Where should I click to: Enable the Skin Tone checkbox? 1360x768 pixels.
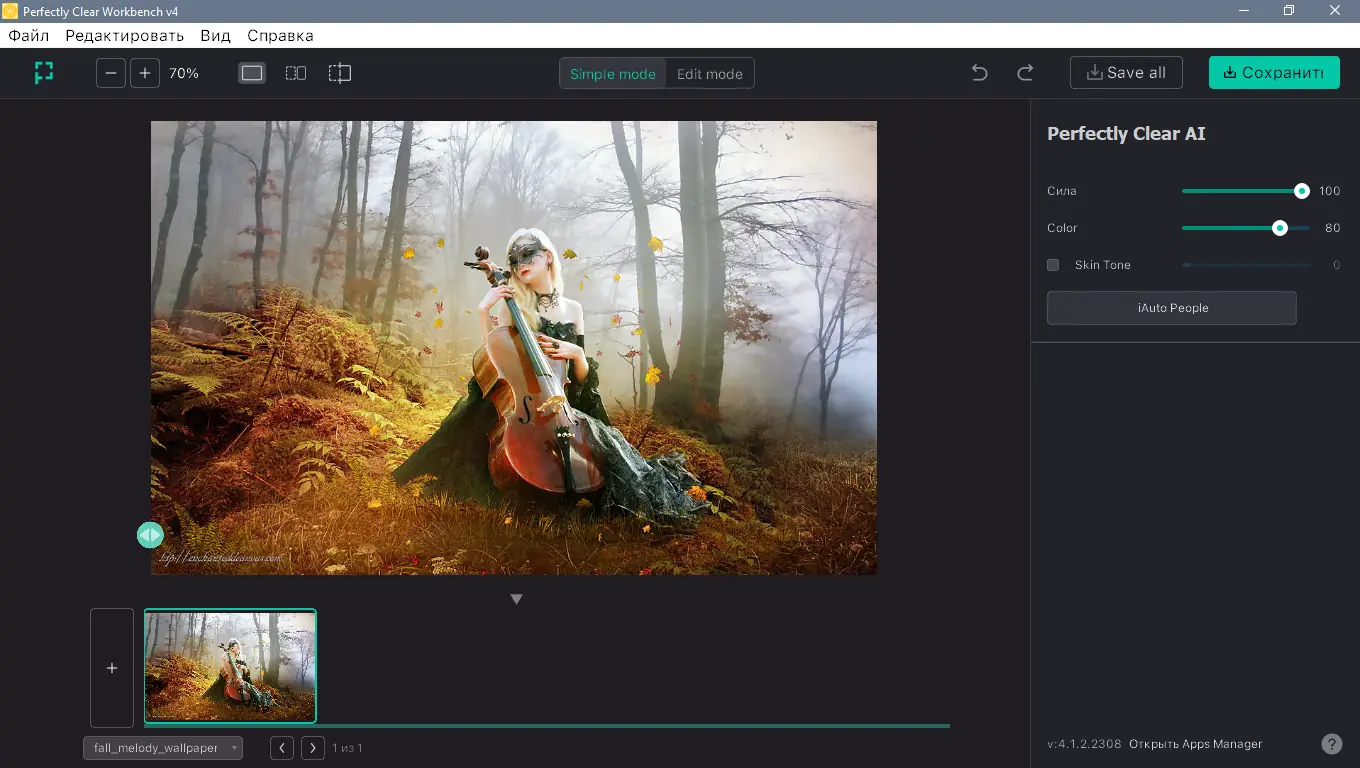pos(1053,265)
